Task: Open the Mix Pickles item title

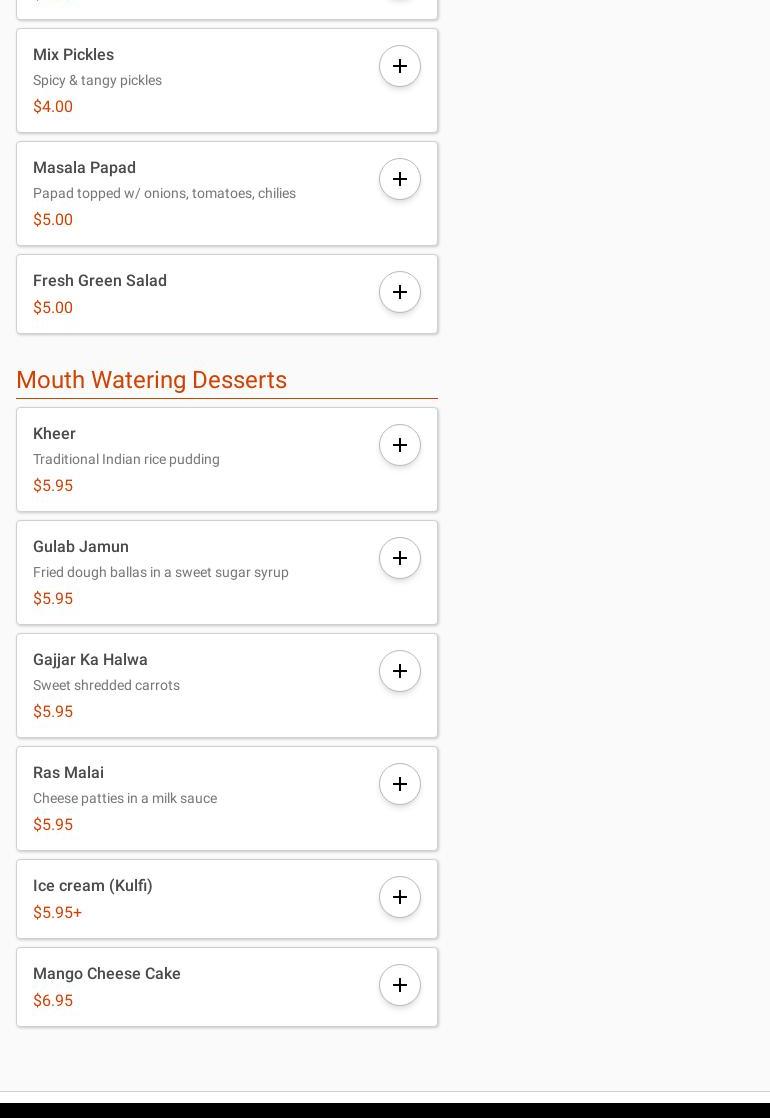Action: pos(73,55)
